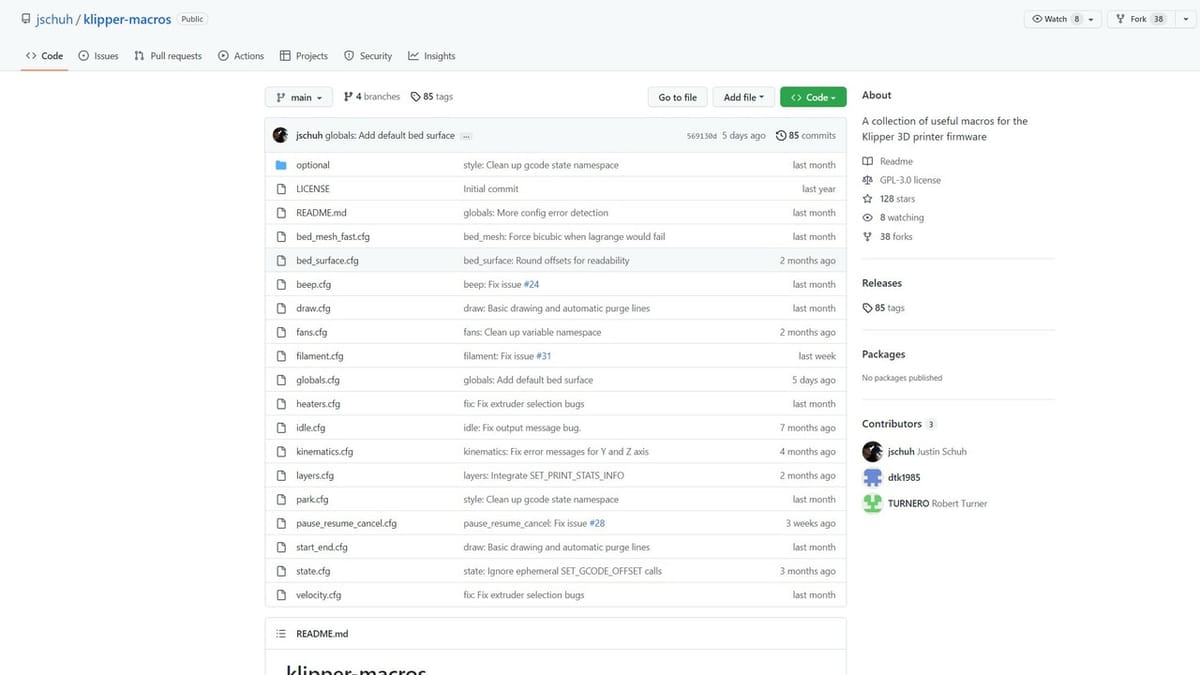Open the 4 branches link
The height and width of the screenshot is (675, 1200).
(371, 97)
